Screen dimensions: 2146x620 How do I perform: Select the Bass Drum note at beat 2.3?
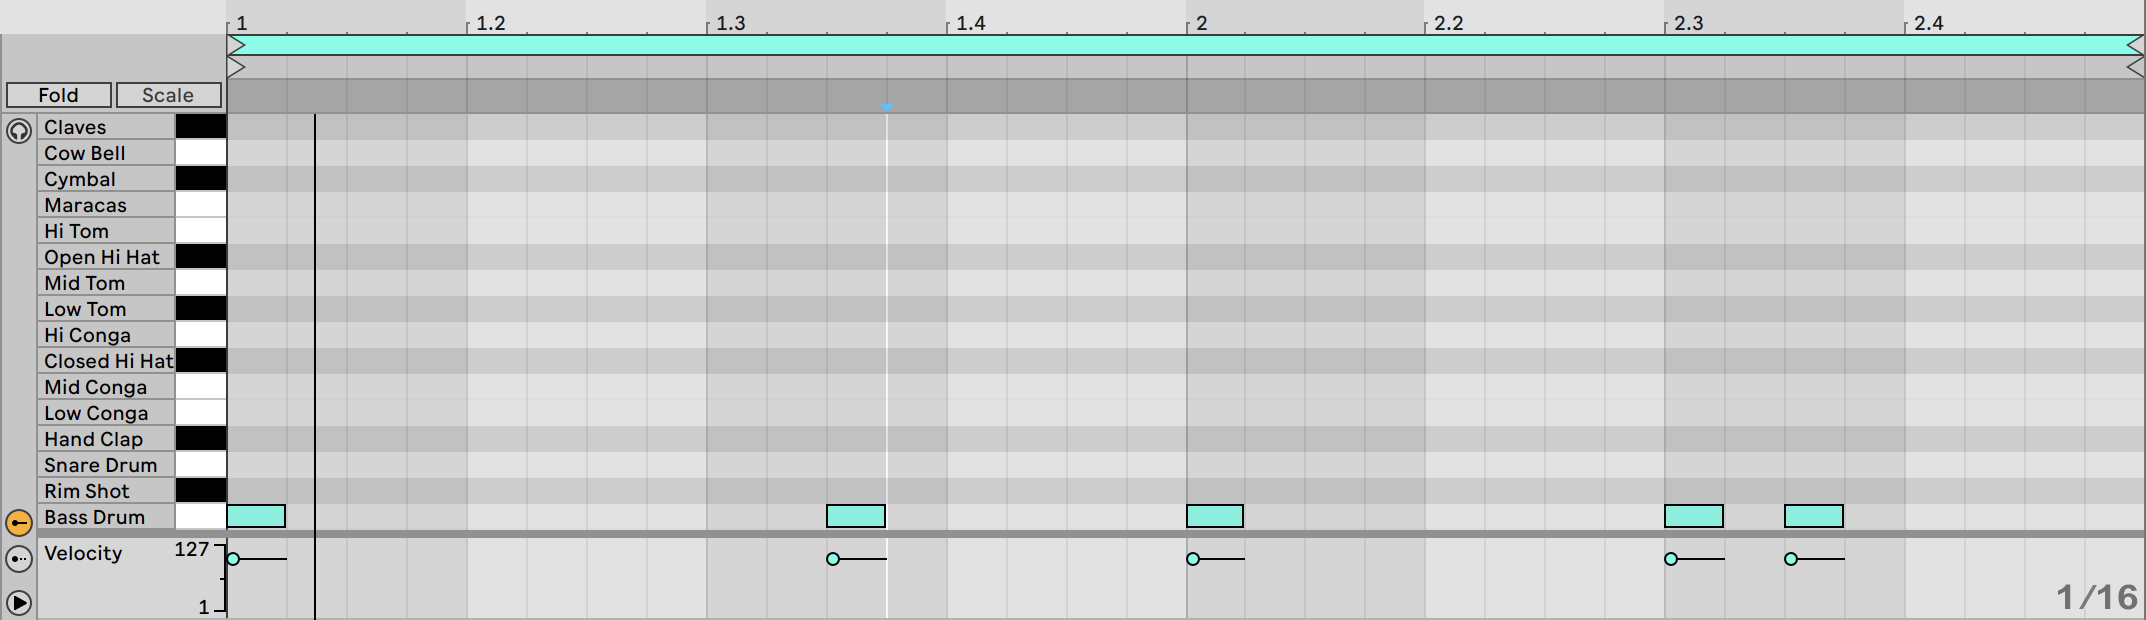pyautogui.click(x=1694, y=516)
